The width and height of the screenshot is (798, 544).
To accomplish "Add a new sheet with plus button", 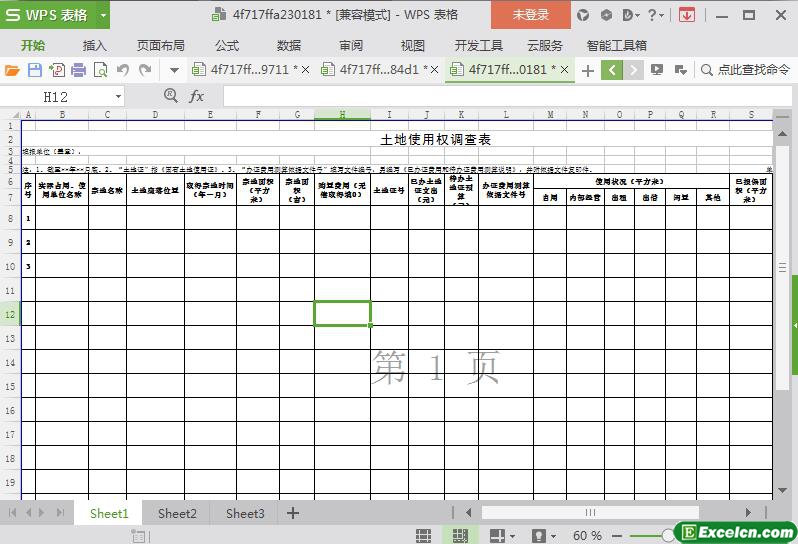I will [x=293, y=513].
